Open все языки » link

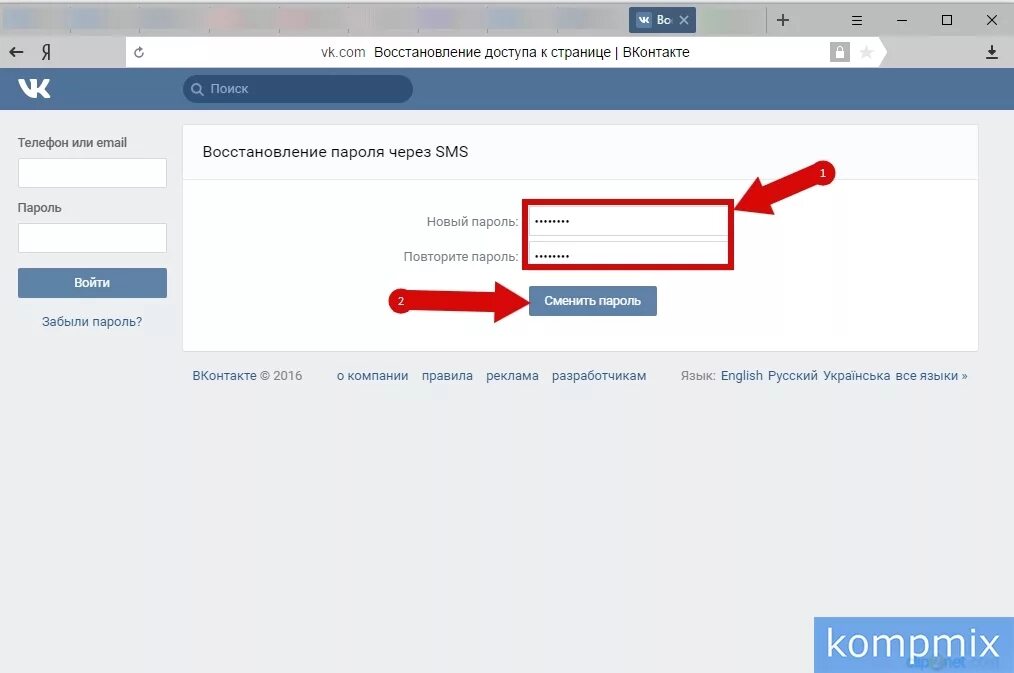point(931,376)
